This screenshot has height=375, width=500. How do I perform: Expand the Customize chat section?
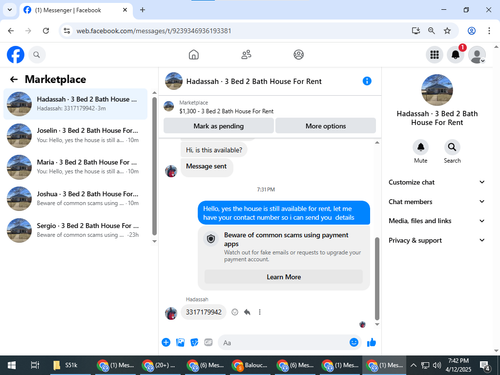[436, 182]
